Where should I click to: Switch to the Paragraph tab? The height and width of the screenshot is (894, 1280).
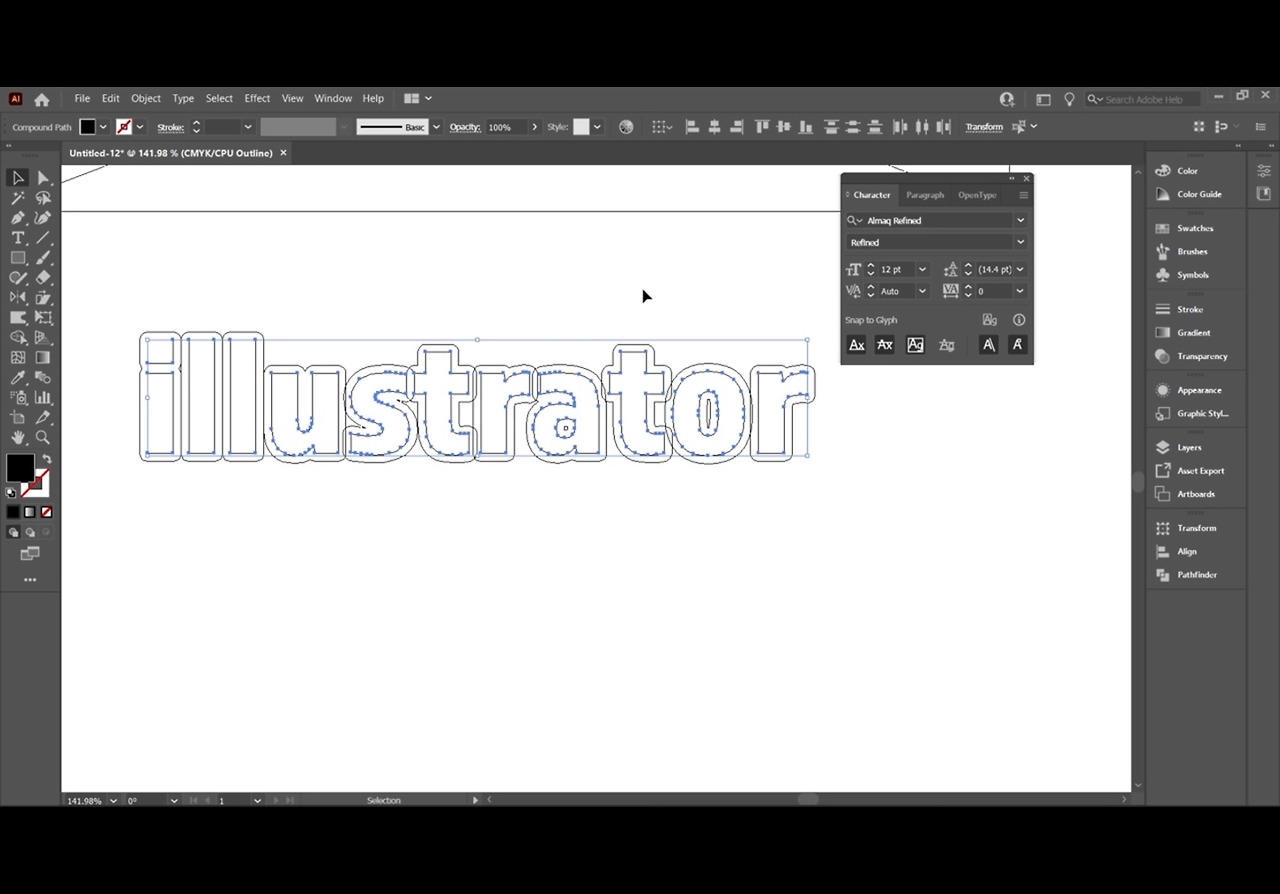point(925,195)
